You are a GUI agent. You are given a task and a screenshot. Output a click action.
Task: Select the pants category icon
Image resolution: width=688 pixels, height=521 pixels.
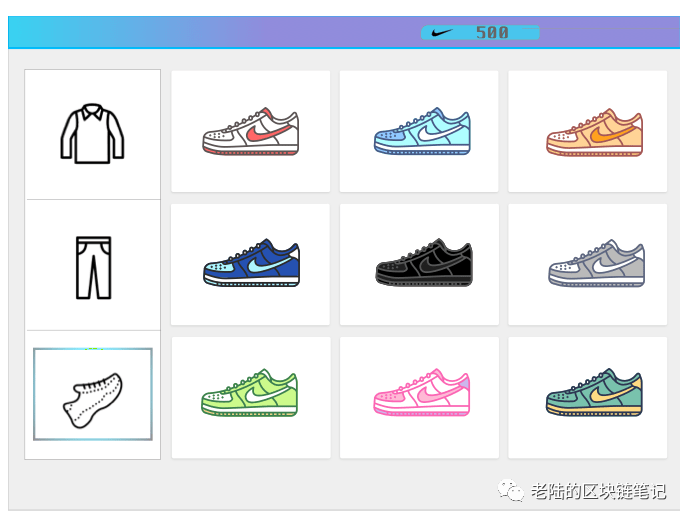93,268
